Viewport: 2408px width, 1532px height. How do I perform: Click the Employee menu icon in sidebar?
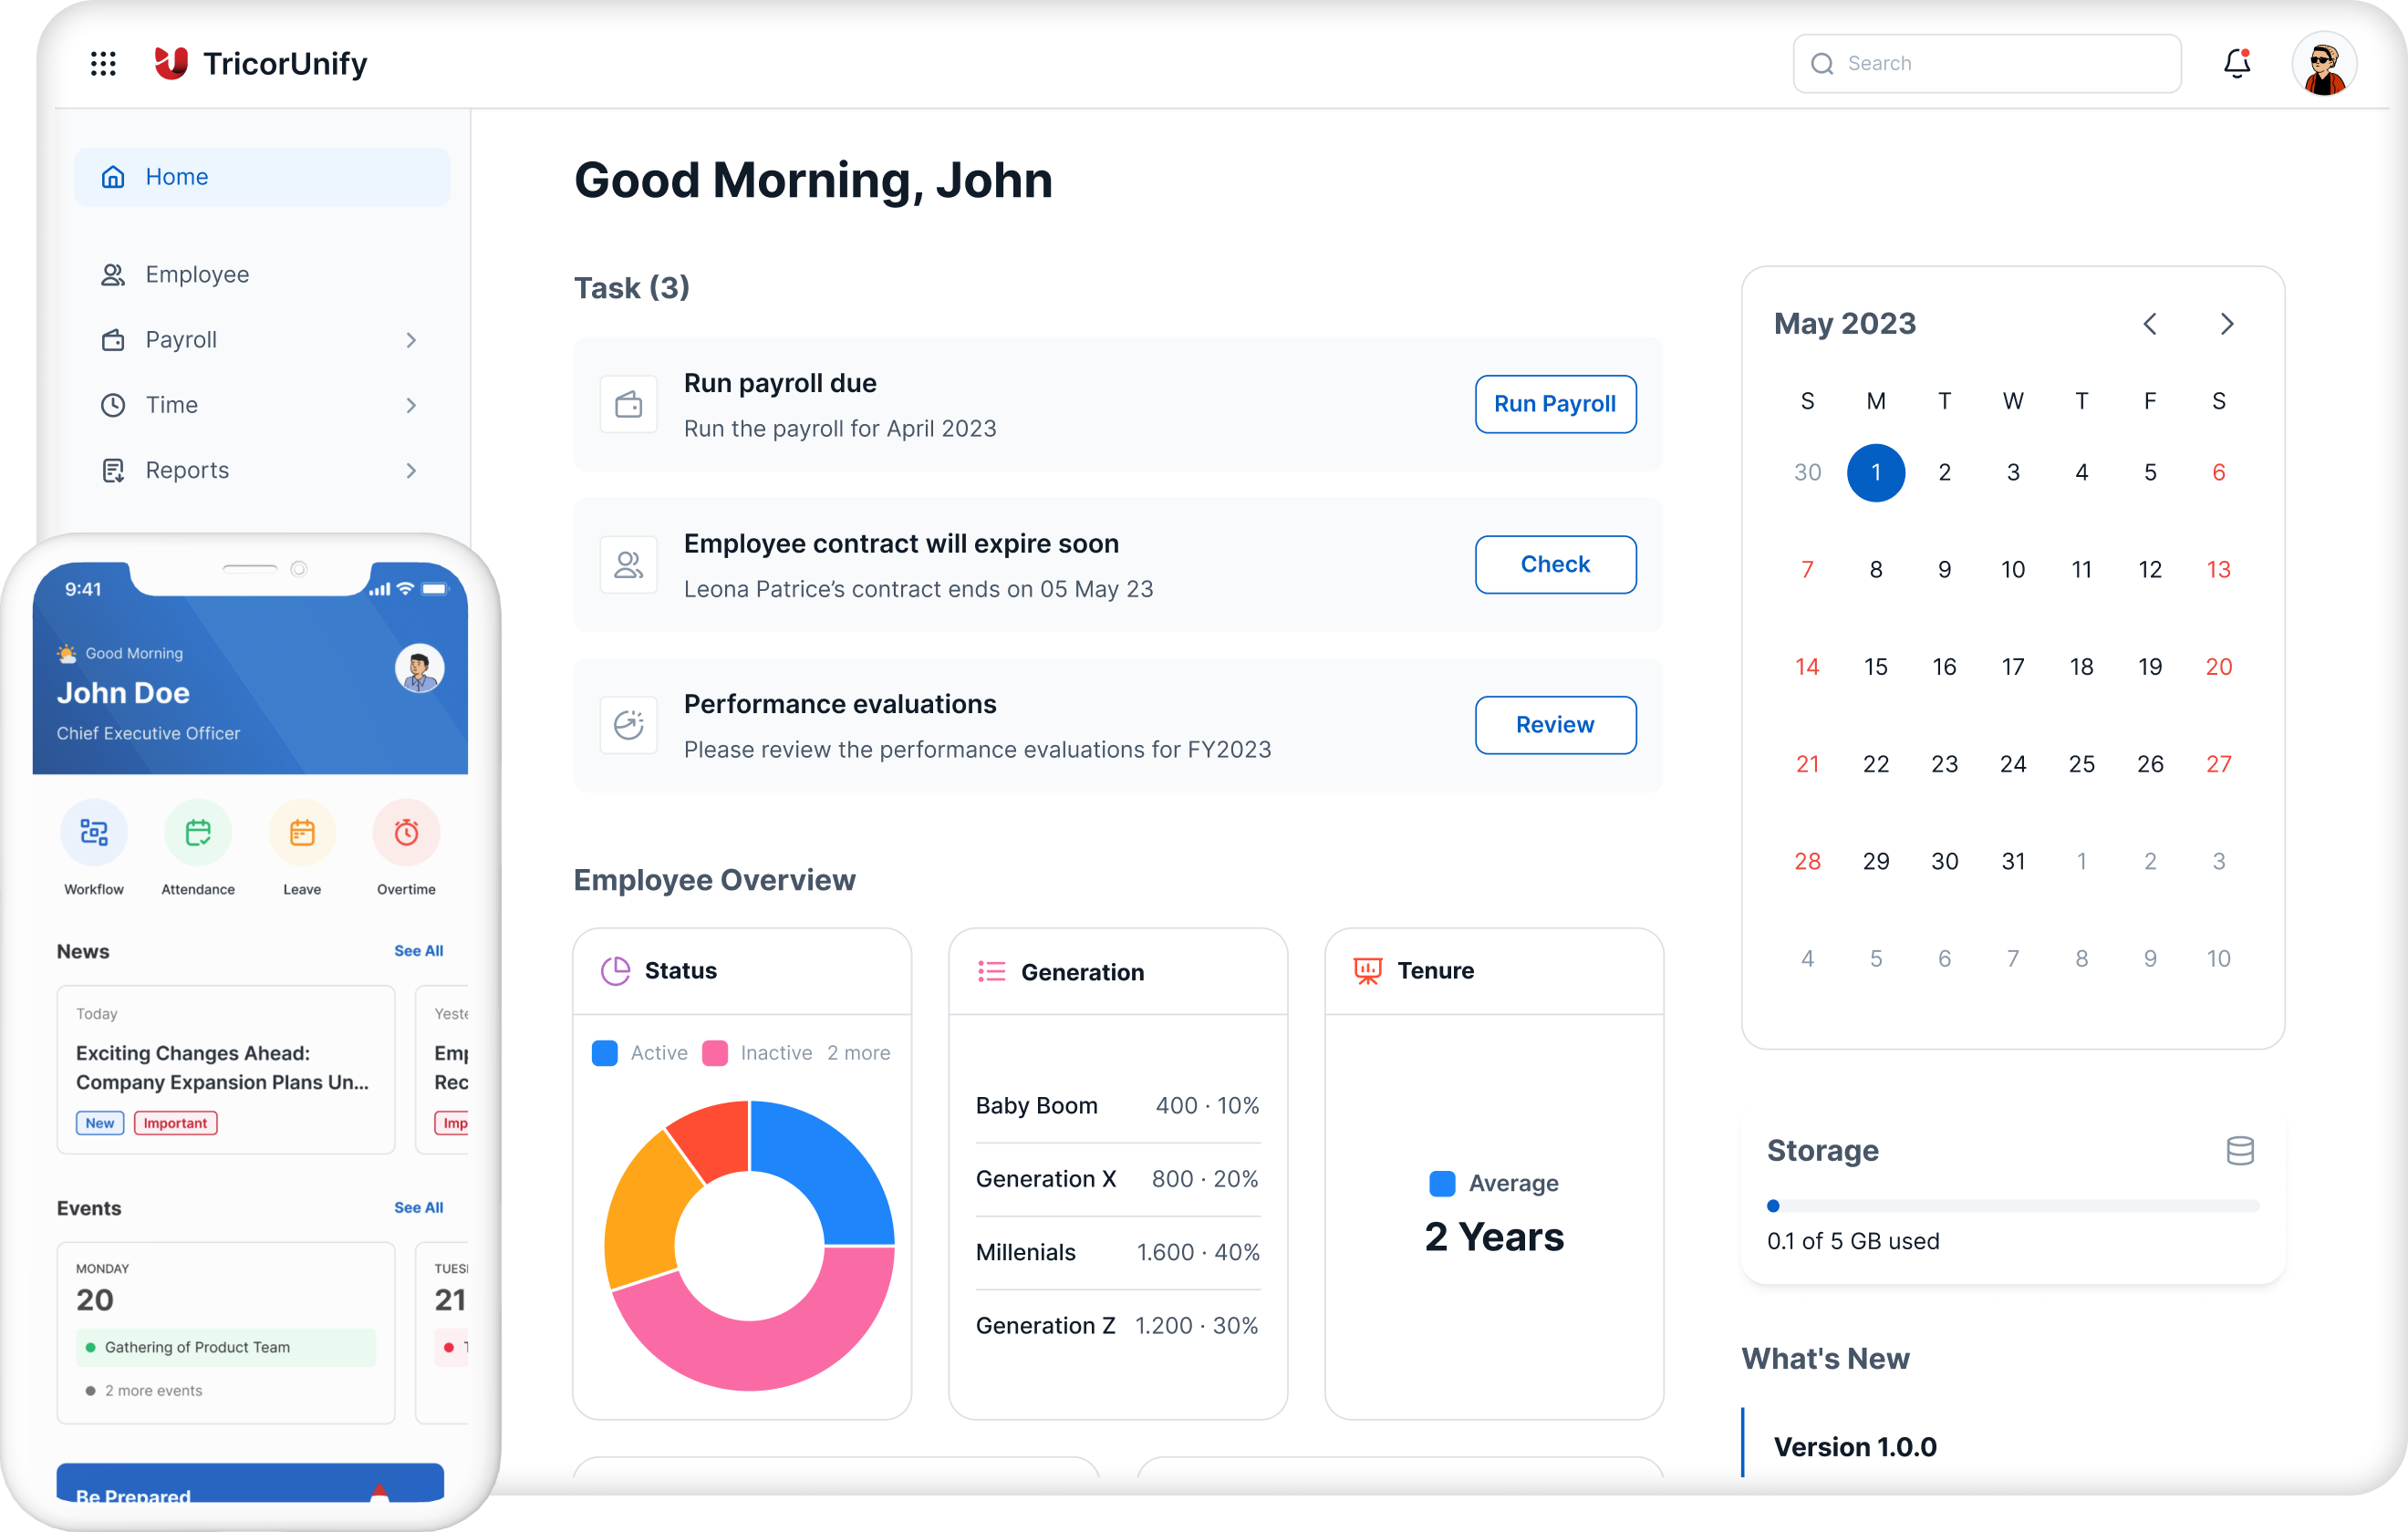click(112, 274)
